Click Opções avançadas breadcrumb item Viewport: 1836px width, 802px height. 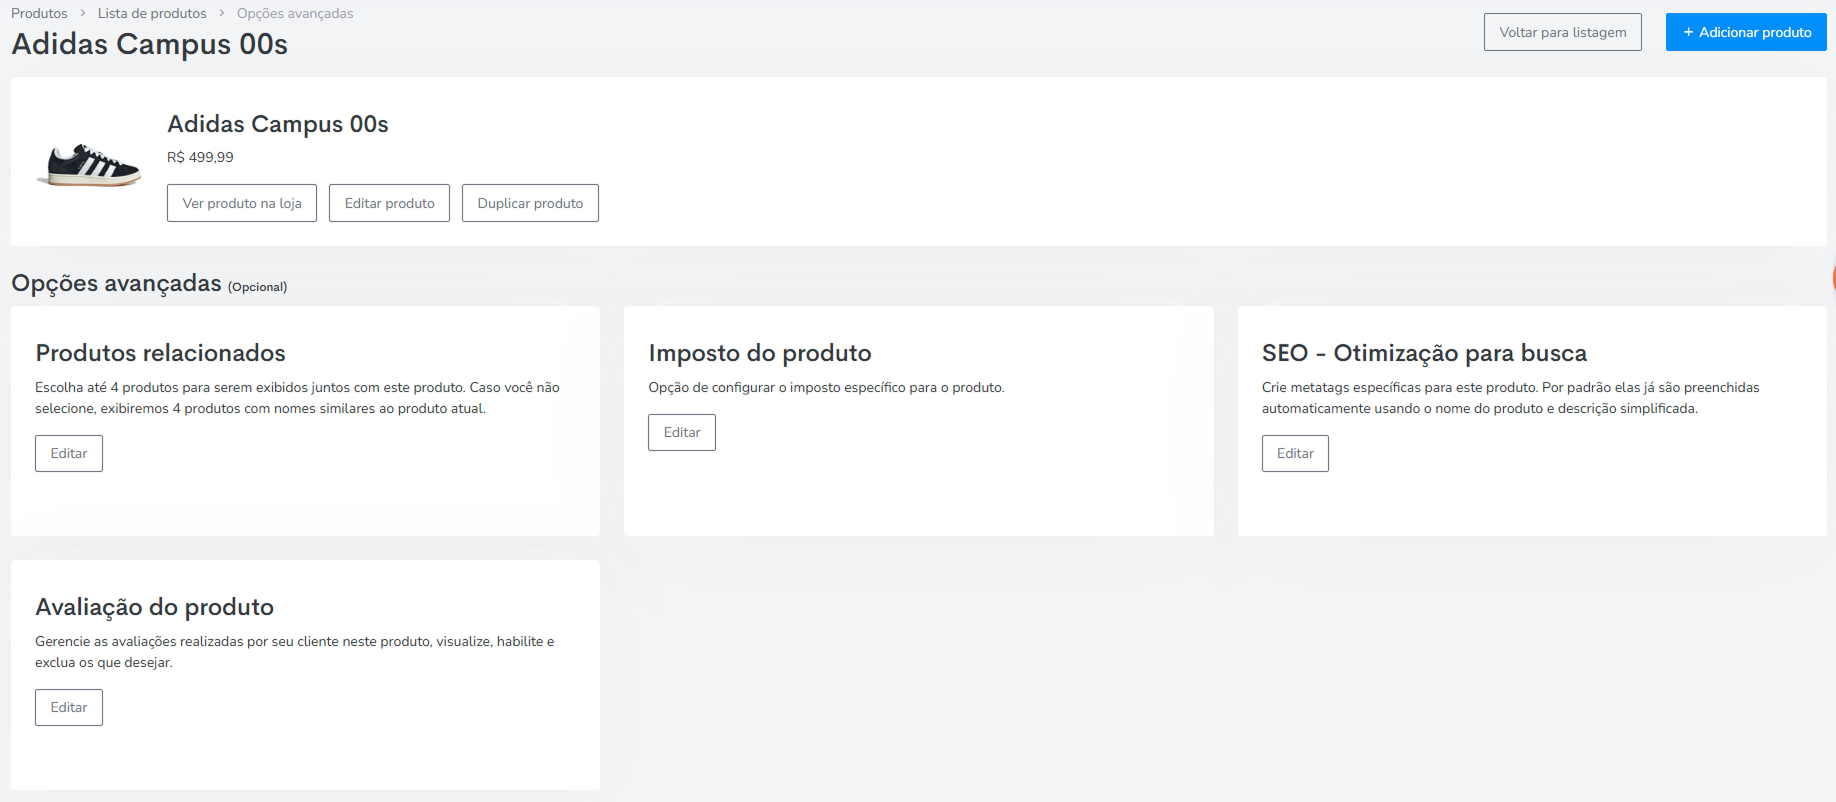295,13
